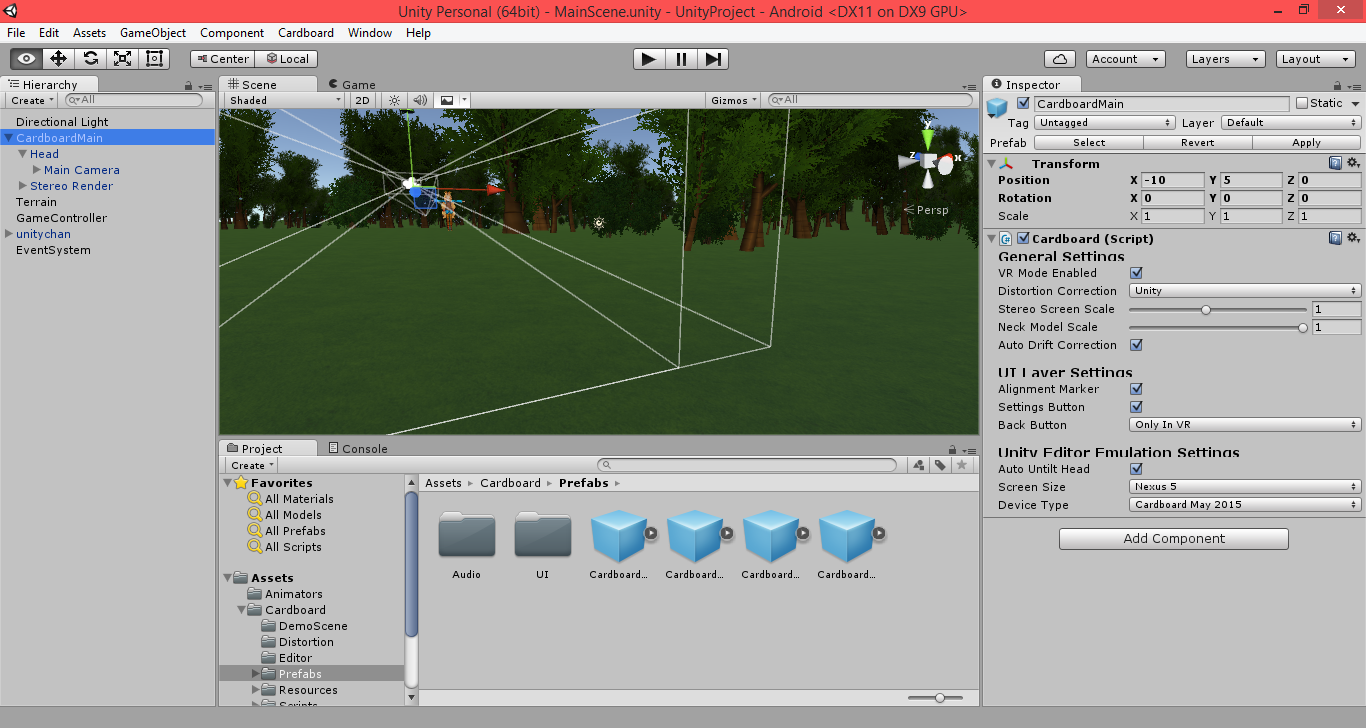
Task: Toggle Auto Untilt Head checkbox
Action: click(1136, 469)
